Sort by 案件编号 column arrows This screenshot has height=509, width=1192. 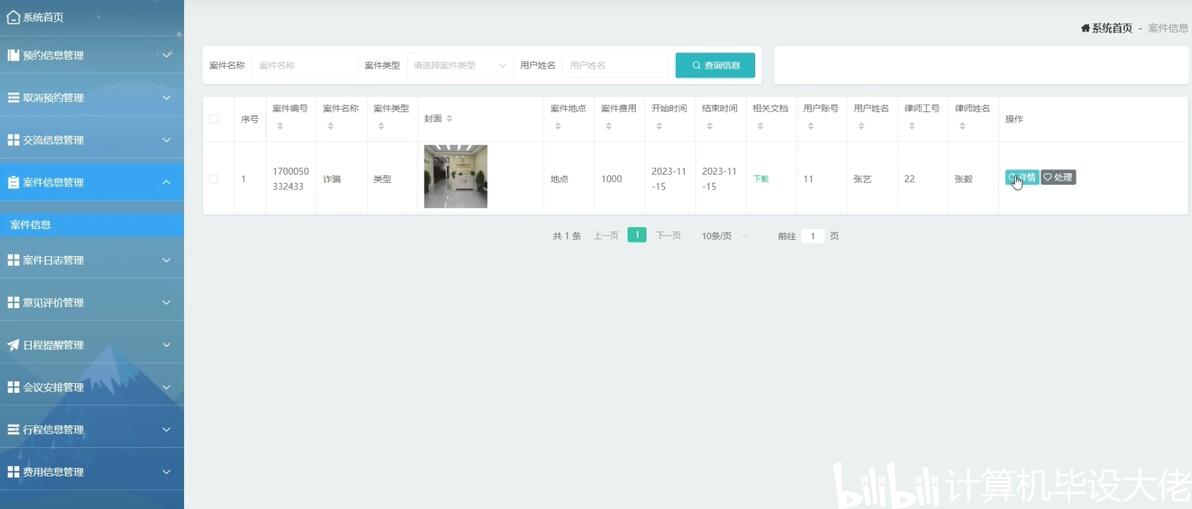tap(280, 126)
